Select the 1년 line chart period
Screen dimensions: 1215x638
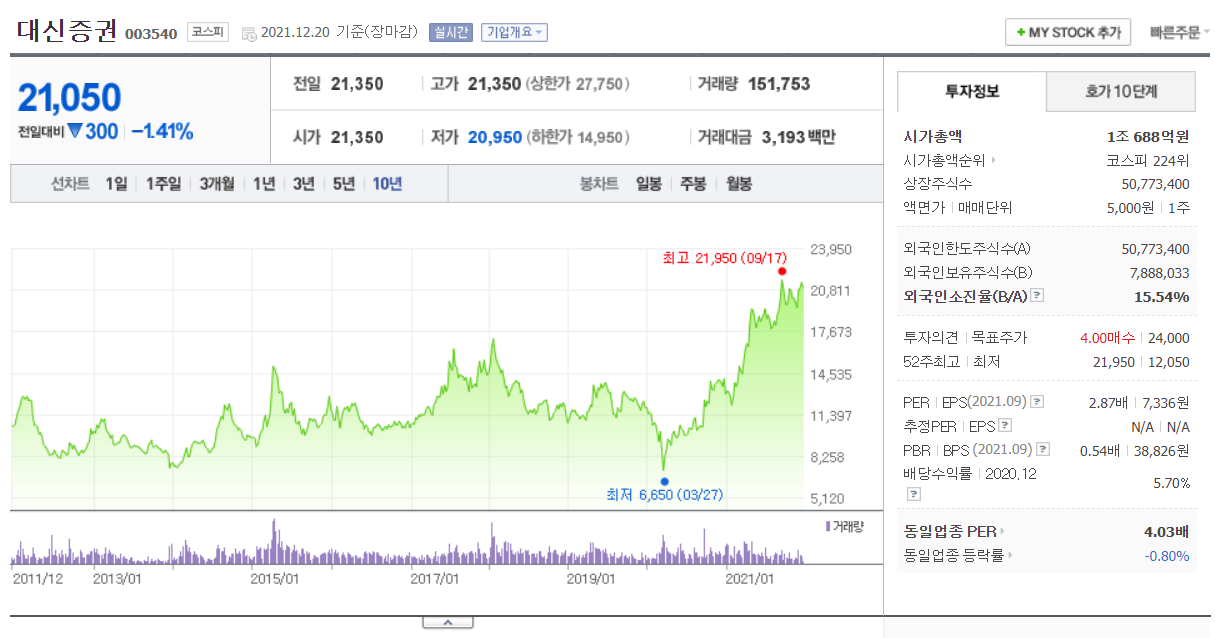(263, 184)
